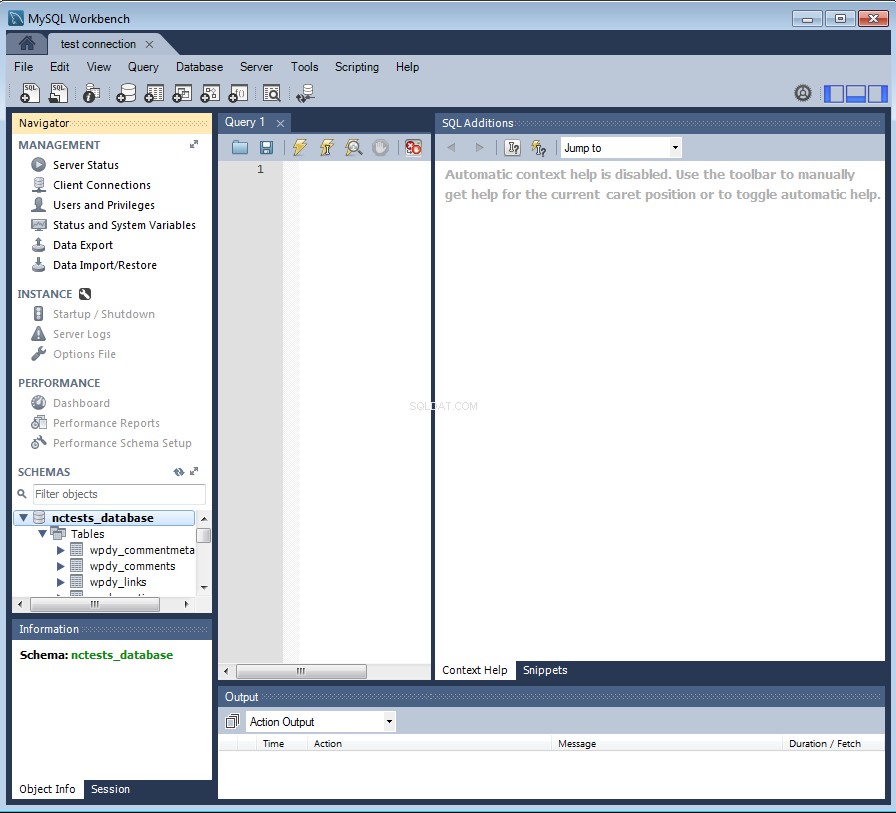
Task: Click the INSTANCE wrench icon
Action: [x=85, y=294]
